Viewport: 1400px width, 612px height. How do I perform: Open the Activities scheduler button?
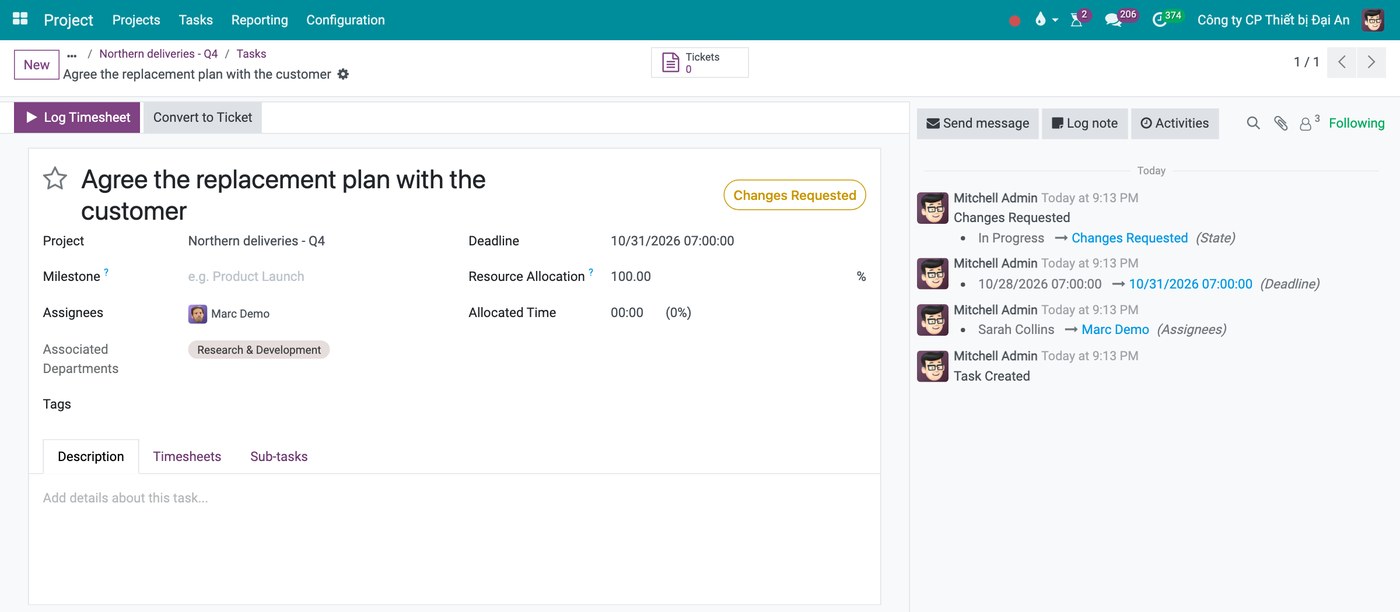(1174, 123)
